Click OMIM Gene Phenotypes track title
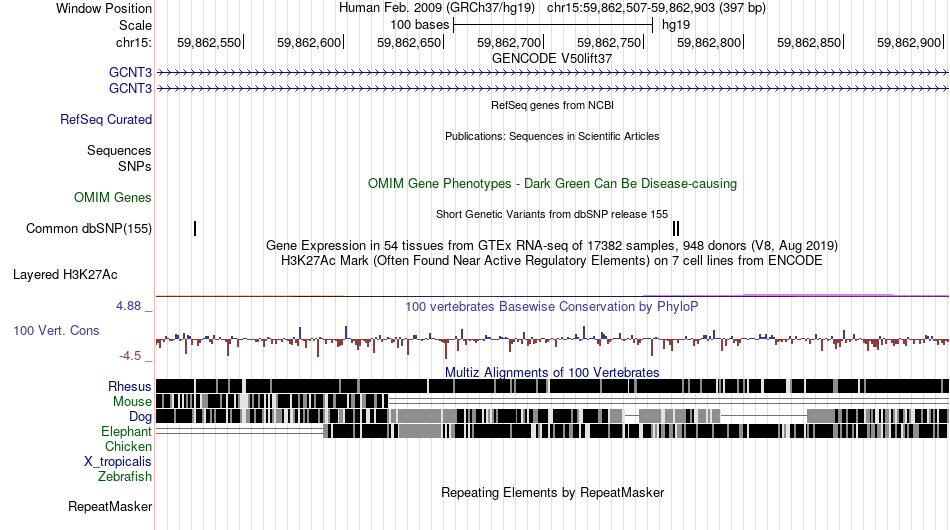 553,184
